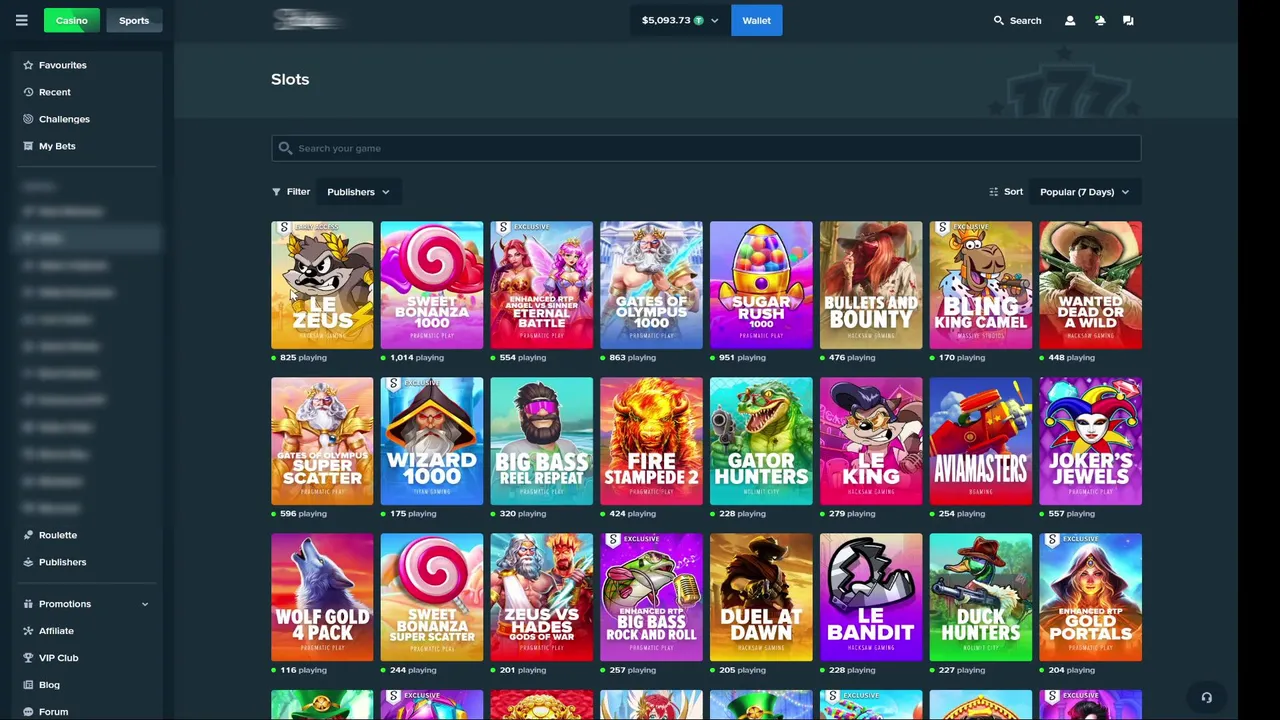
Task: Open the Publishers filter dropdown
Action: pyautogui.click(x=358, y=192)
